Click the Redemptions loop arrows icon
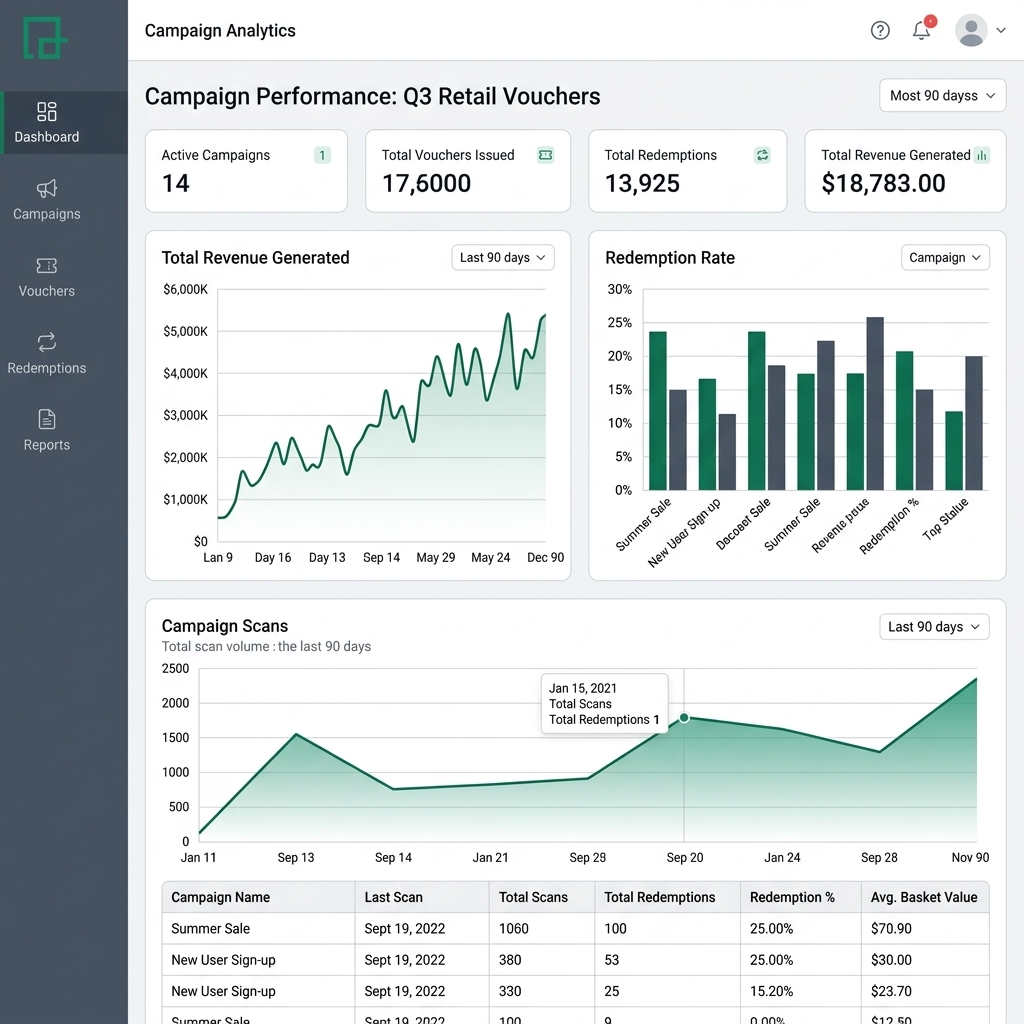 46,342
